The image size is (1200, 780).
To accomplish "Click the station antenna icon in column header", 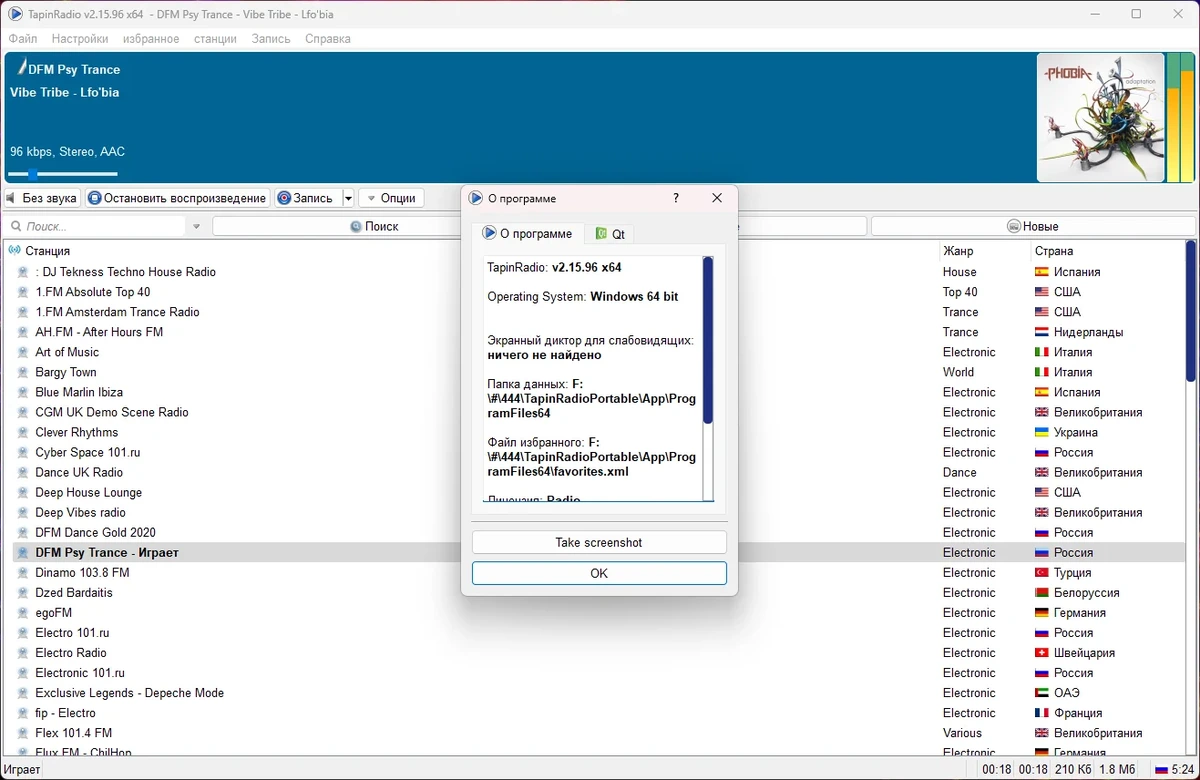I will [14, 251].
